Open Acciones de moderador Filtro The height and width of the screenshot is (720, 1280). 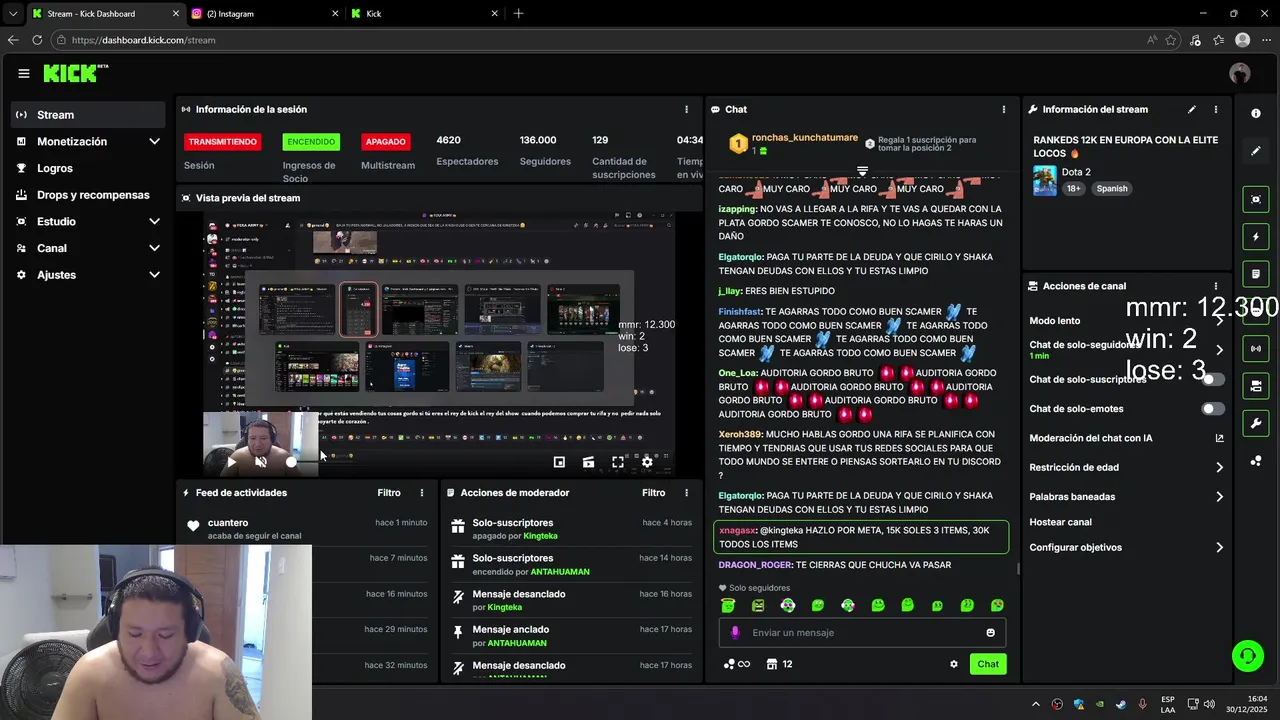click(x=654, y=493)
